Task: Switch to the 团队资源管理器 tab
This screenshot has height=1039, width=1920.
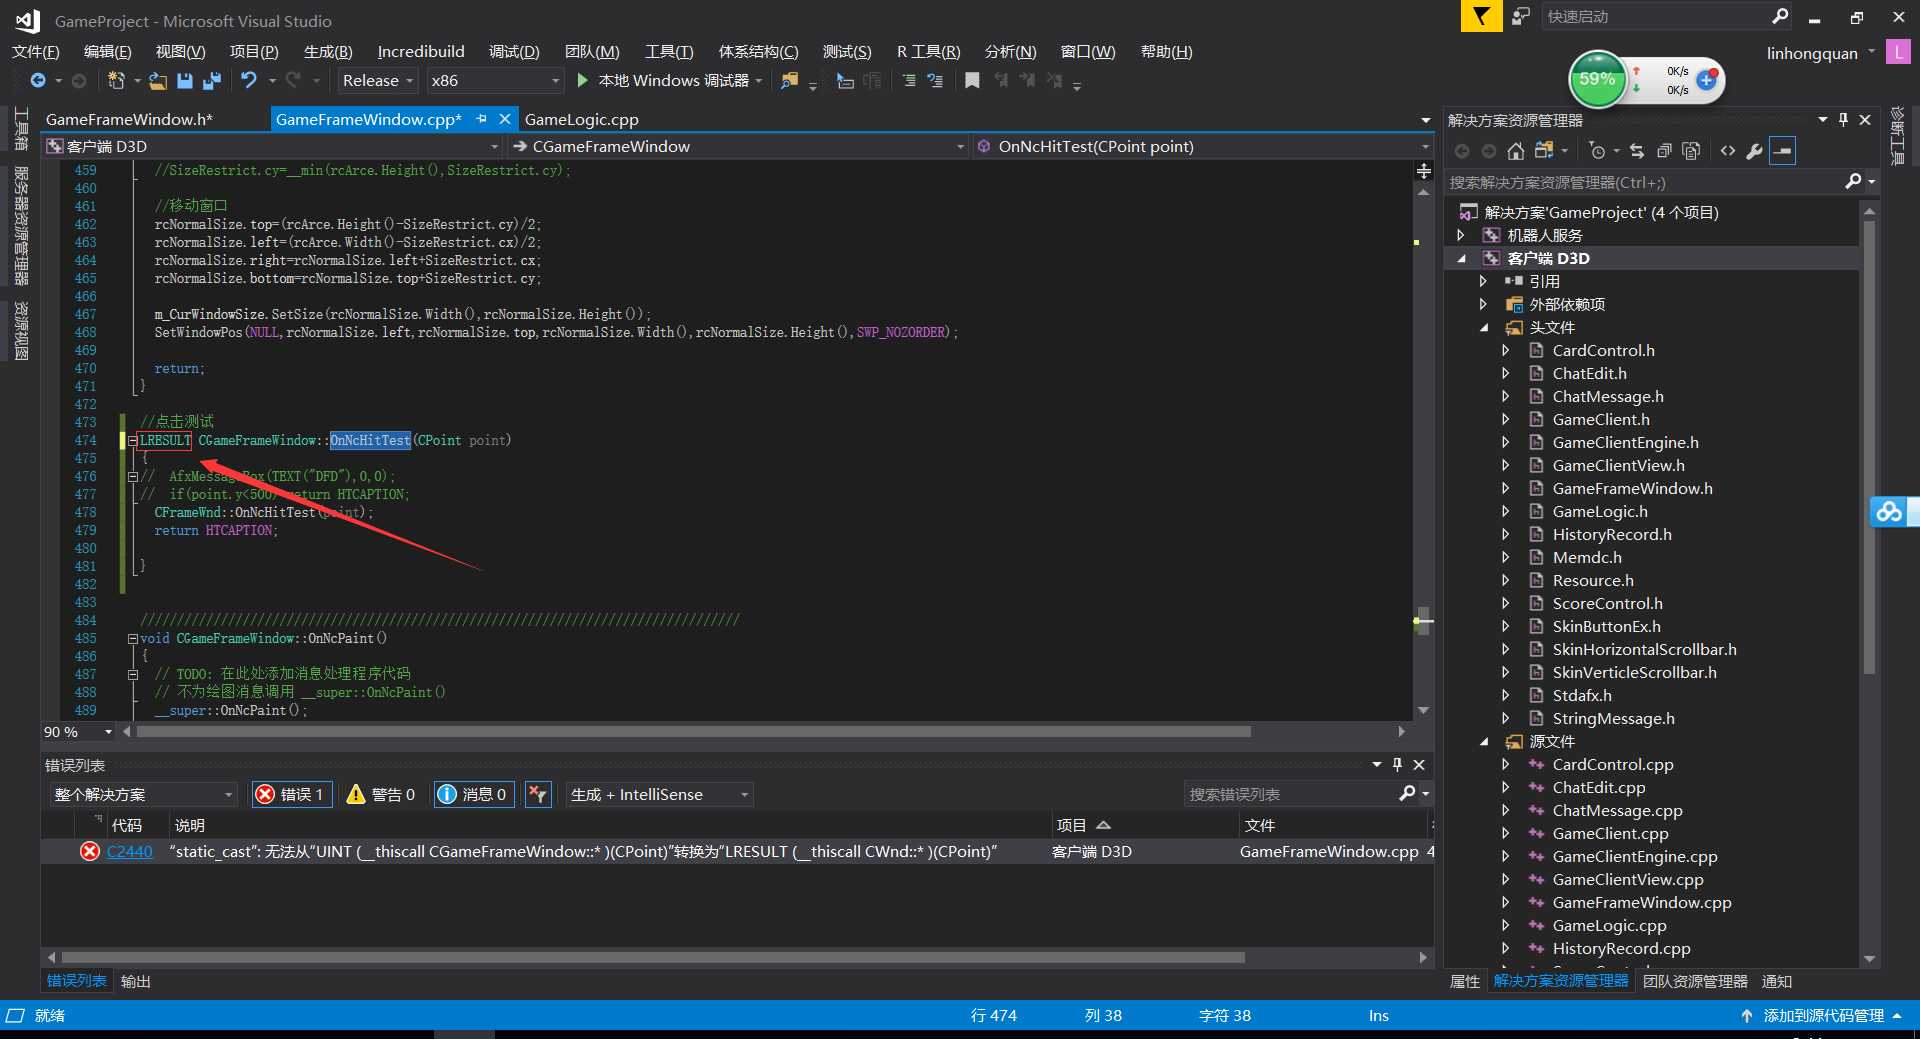Action: pyautogui.click(x=1695, y=981)
